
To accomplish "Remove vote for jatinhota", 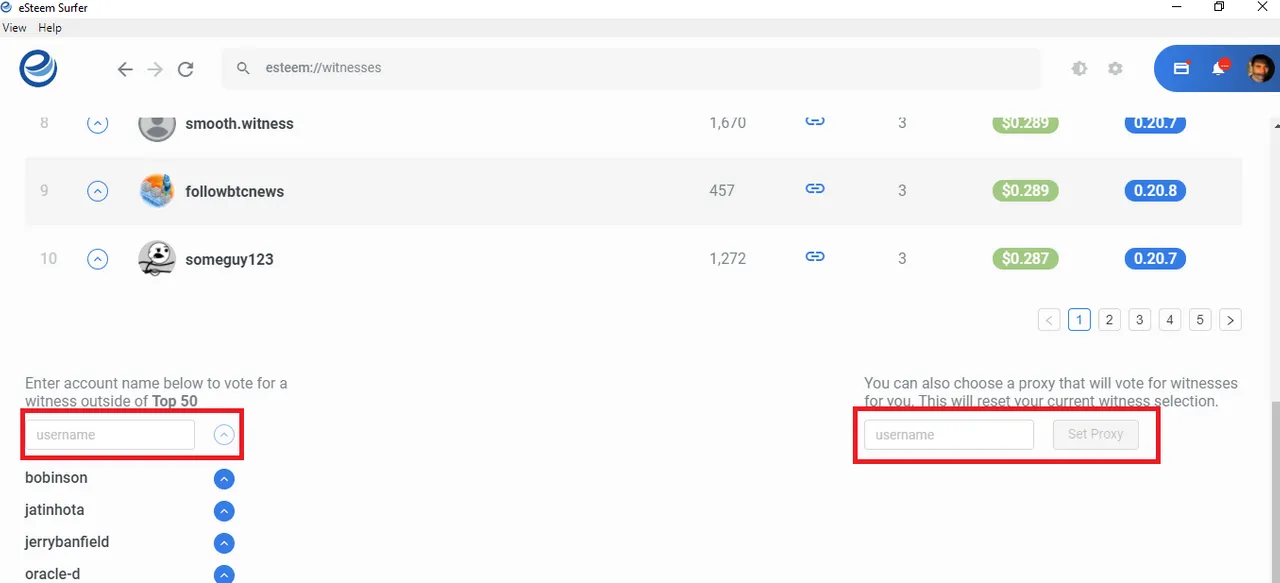I will (x=224, y=511).
